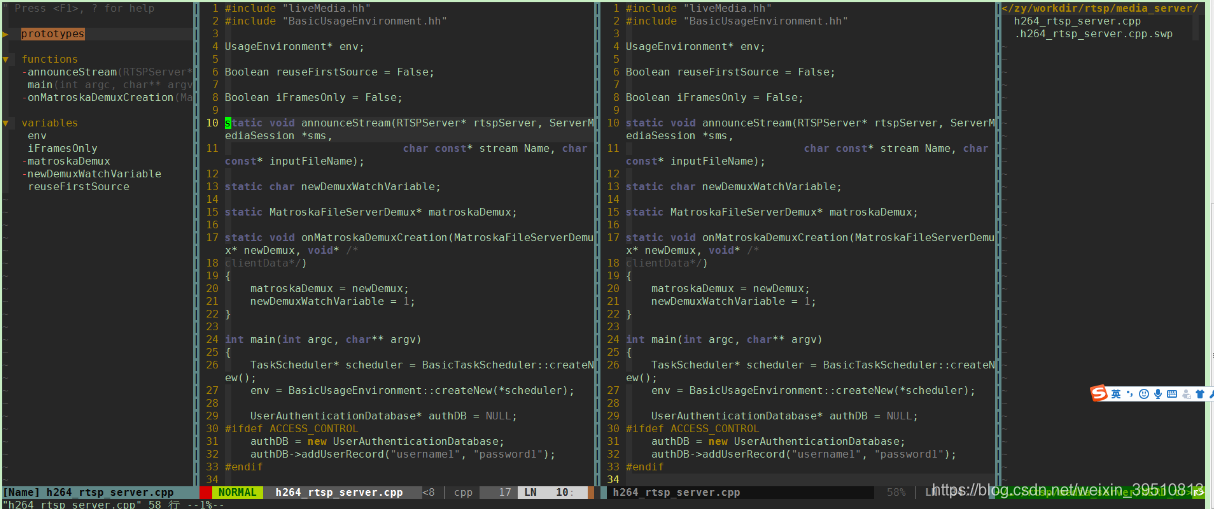The height and width of the screenshot is (509, 1214).
Task: Click reuseFirstSource declaration in left pane
Action: pyautogui.click(x=329, y=72)
